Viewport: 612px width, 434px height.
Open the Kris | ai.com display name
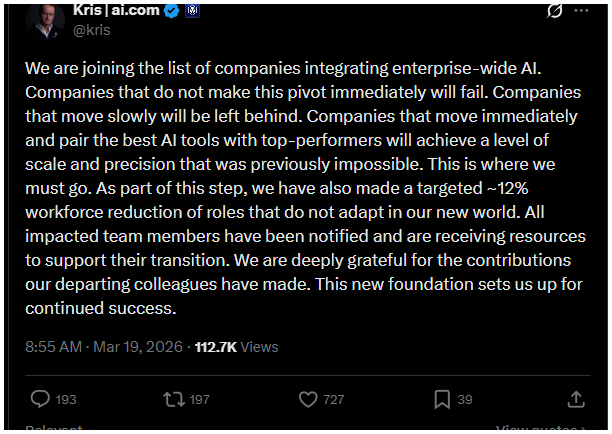(116, 11)
